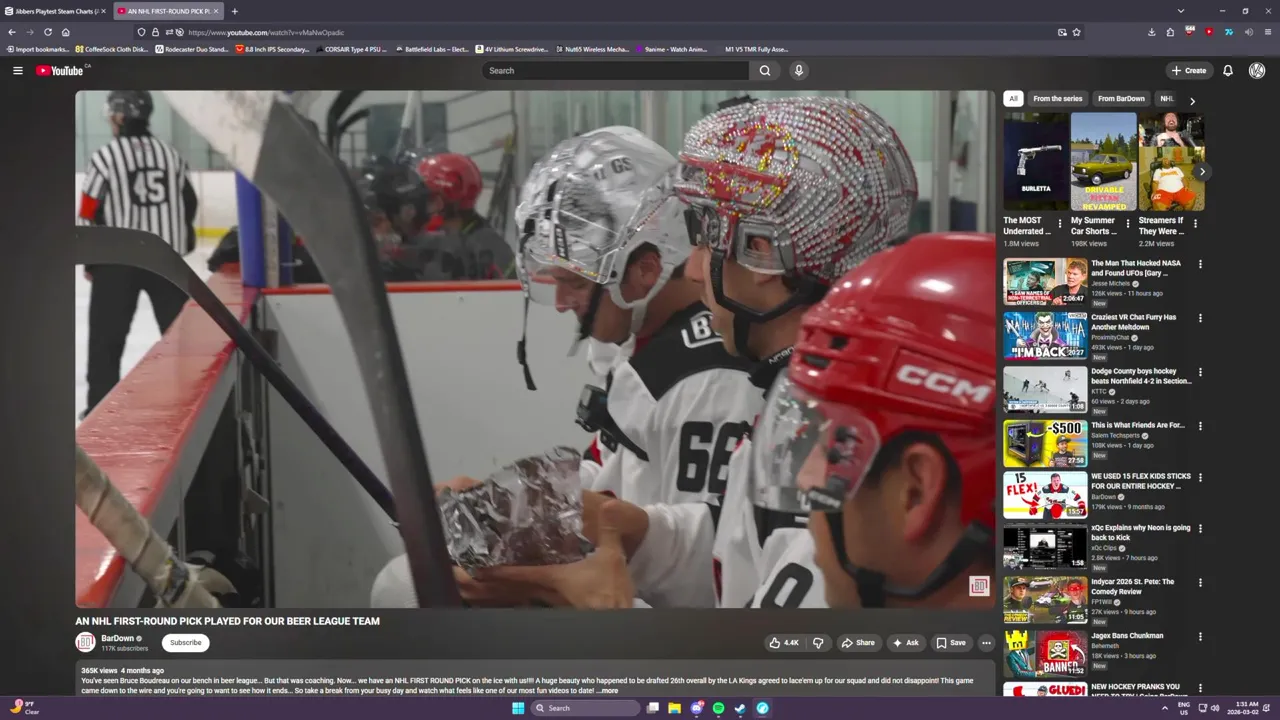Image resolution: width=1280 pixels, height=720 pixels.
Task: Select the All filter chip
Action: pos(1013,99)
